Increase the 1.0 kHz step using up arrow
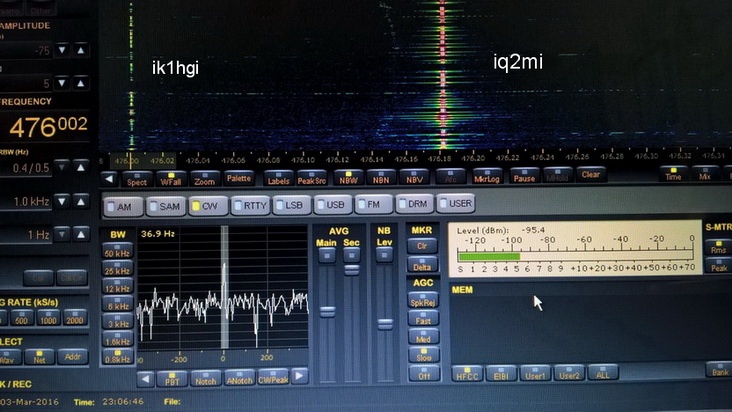732x412 pixels. coord(81,201)
